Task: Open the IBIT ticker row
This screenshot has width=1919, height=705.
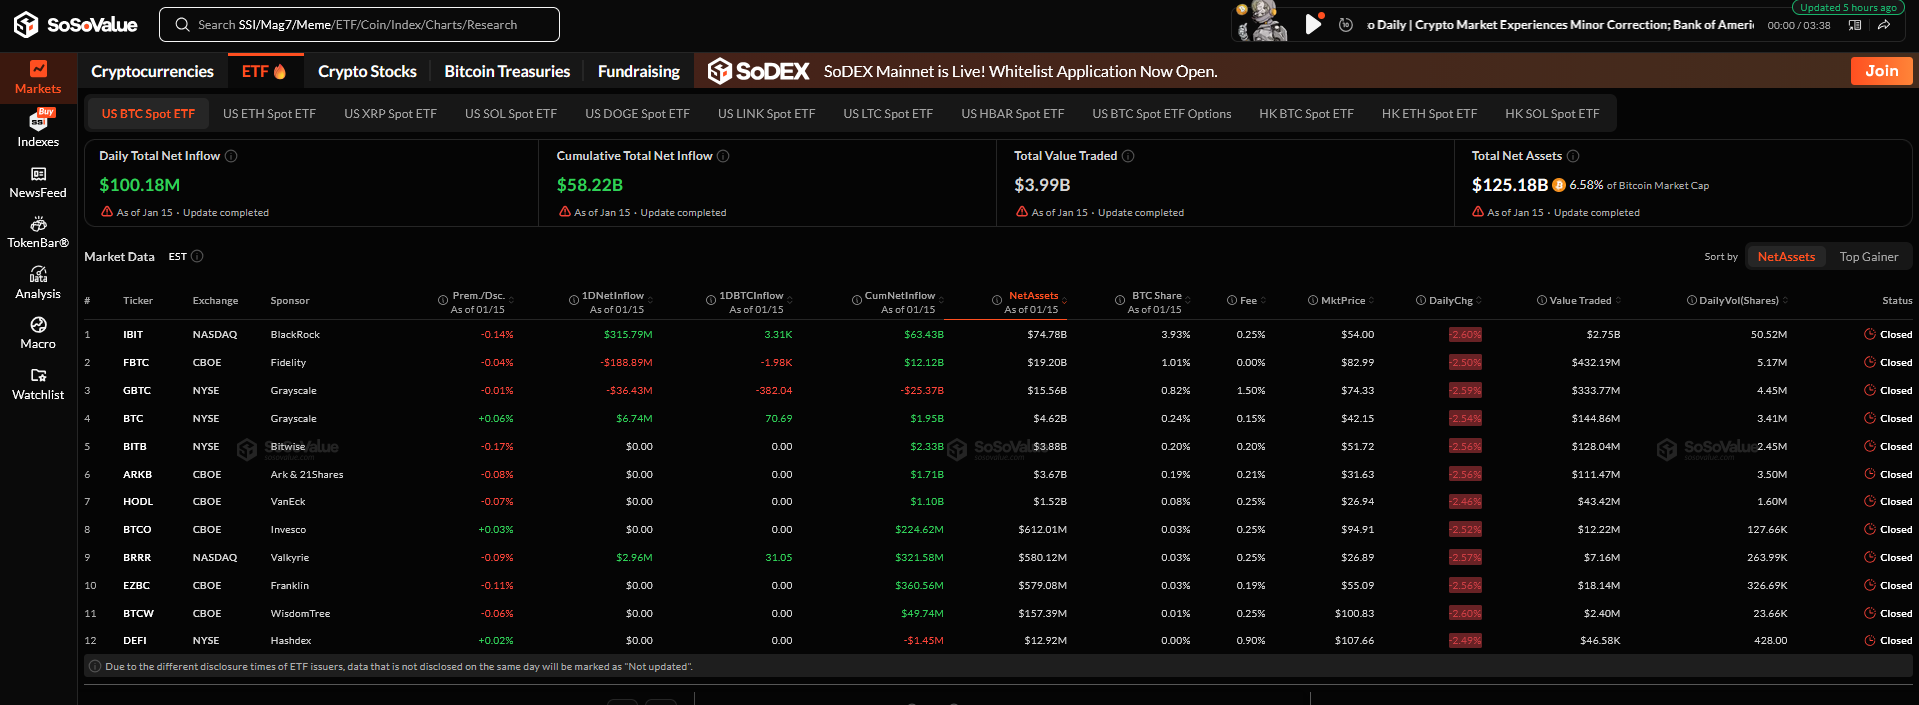Action: click(x=998, y=334)
